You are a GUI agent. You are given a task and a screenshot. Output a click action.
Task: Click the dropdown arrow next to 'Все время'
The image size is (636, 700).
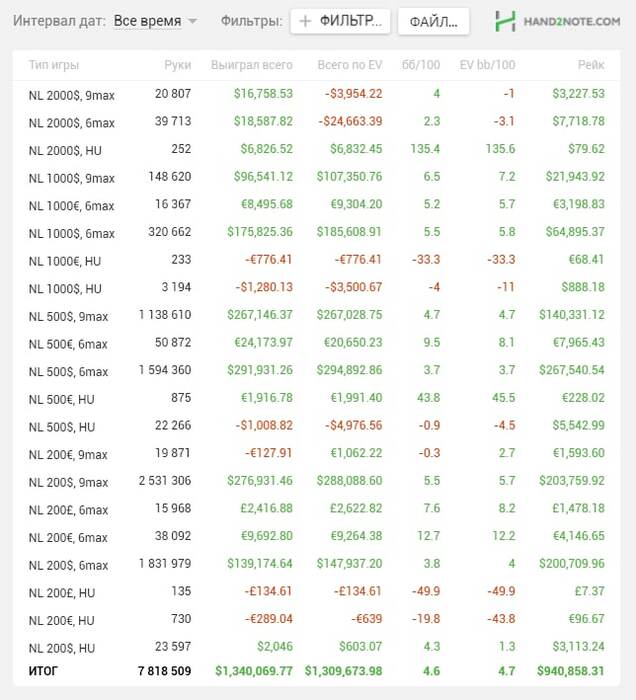pyautogui.click(x=192, y=21)
